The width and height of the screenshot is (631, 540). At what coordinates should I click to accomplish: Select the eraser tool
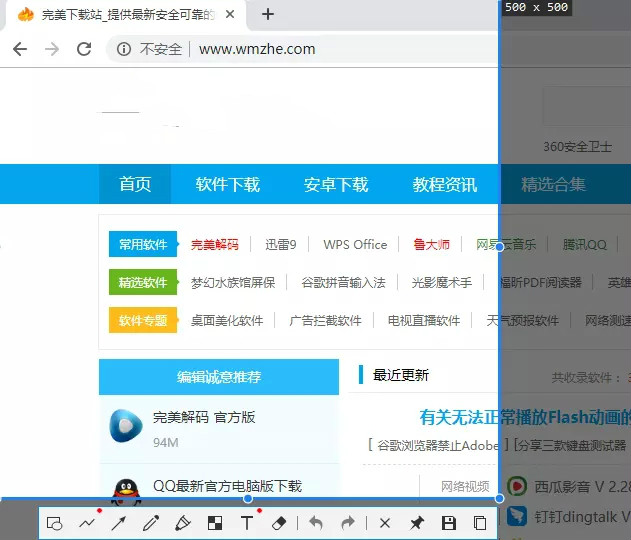[279, 523]
